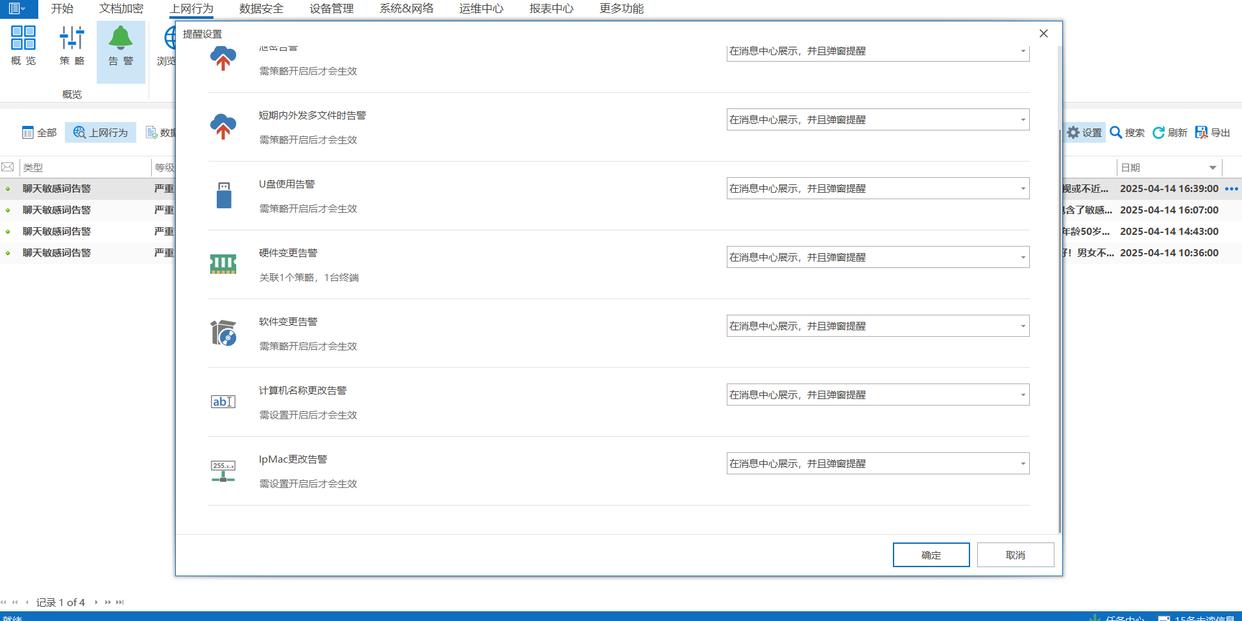Switch to the 设备管理 ribbon tab

coord(331,8)
